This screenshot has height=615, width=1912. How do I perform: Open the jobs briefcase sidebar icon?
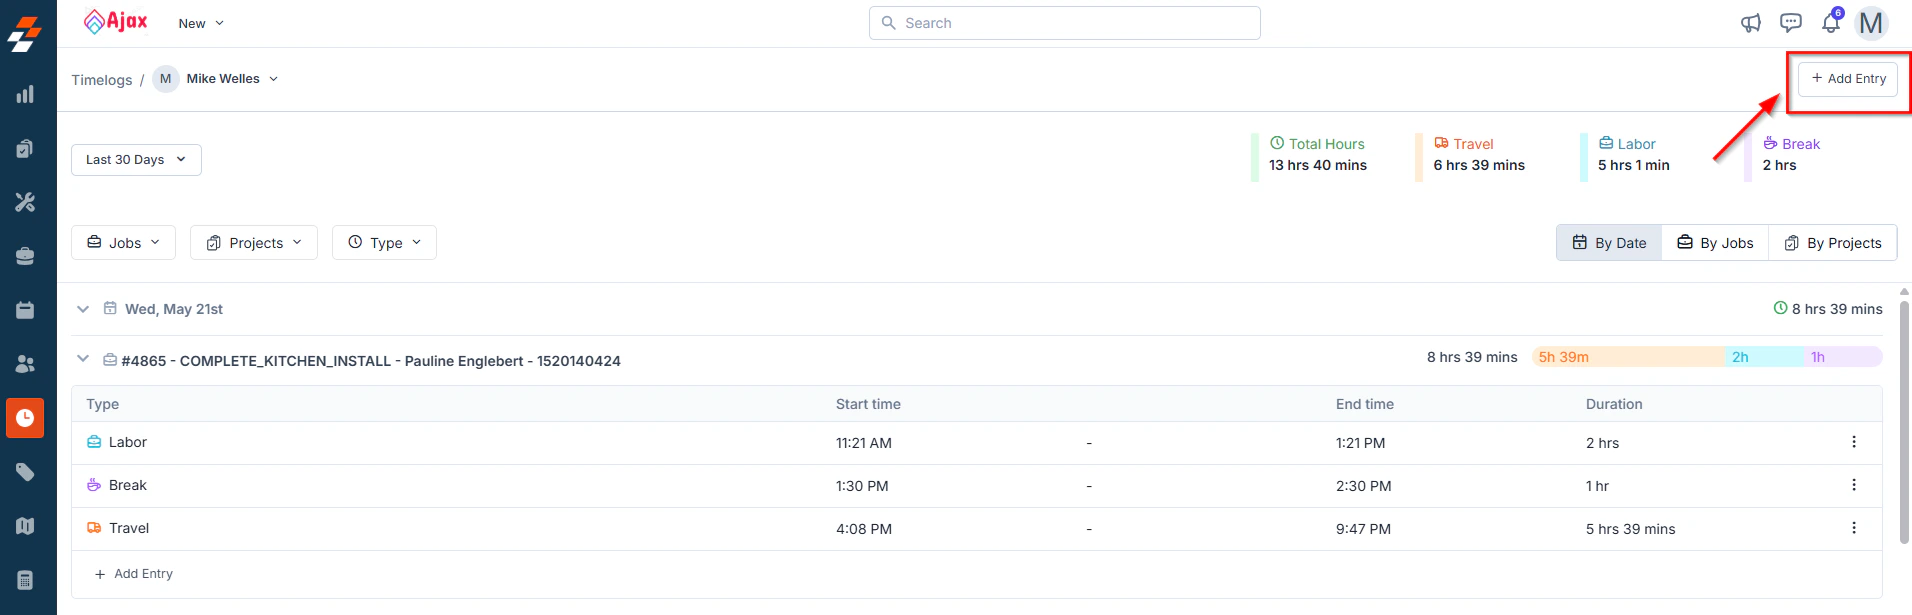[x=25, y=256]
